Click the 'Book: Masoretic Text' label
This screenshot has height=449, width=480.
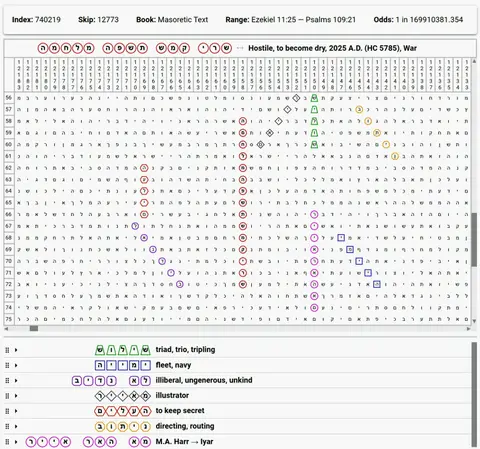[172, 20]
